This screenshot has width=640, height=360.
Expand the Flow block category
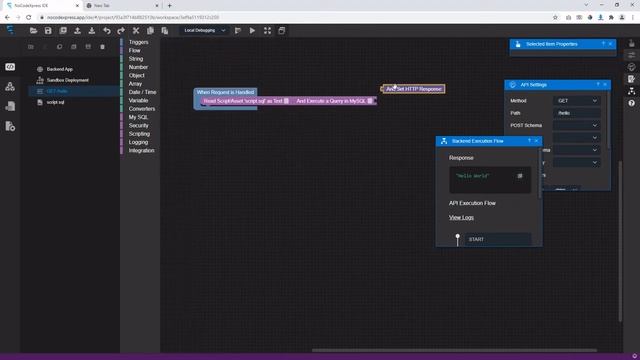click(134, 51)
